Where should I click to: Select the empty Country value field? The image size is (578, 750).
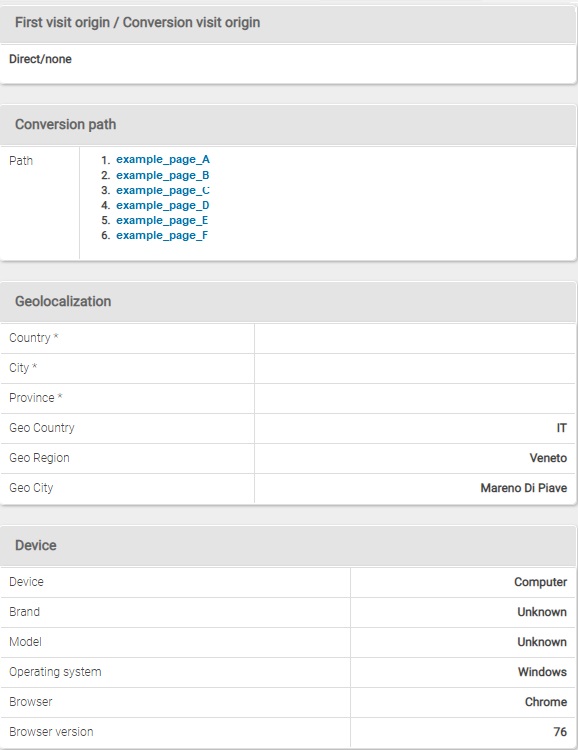coord(415,338)
